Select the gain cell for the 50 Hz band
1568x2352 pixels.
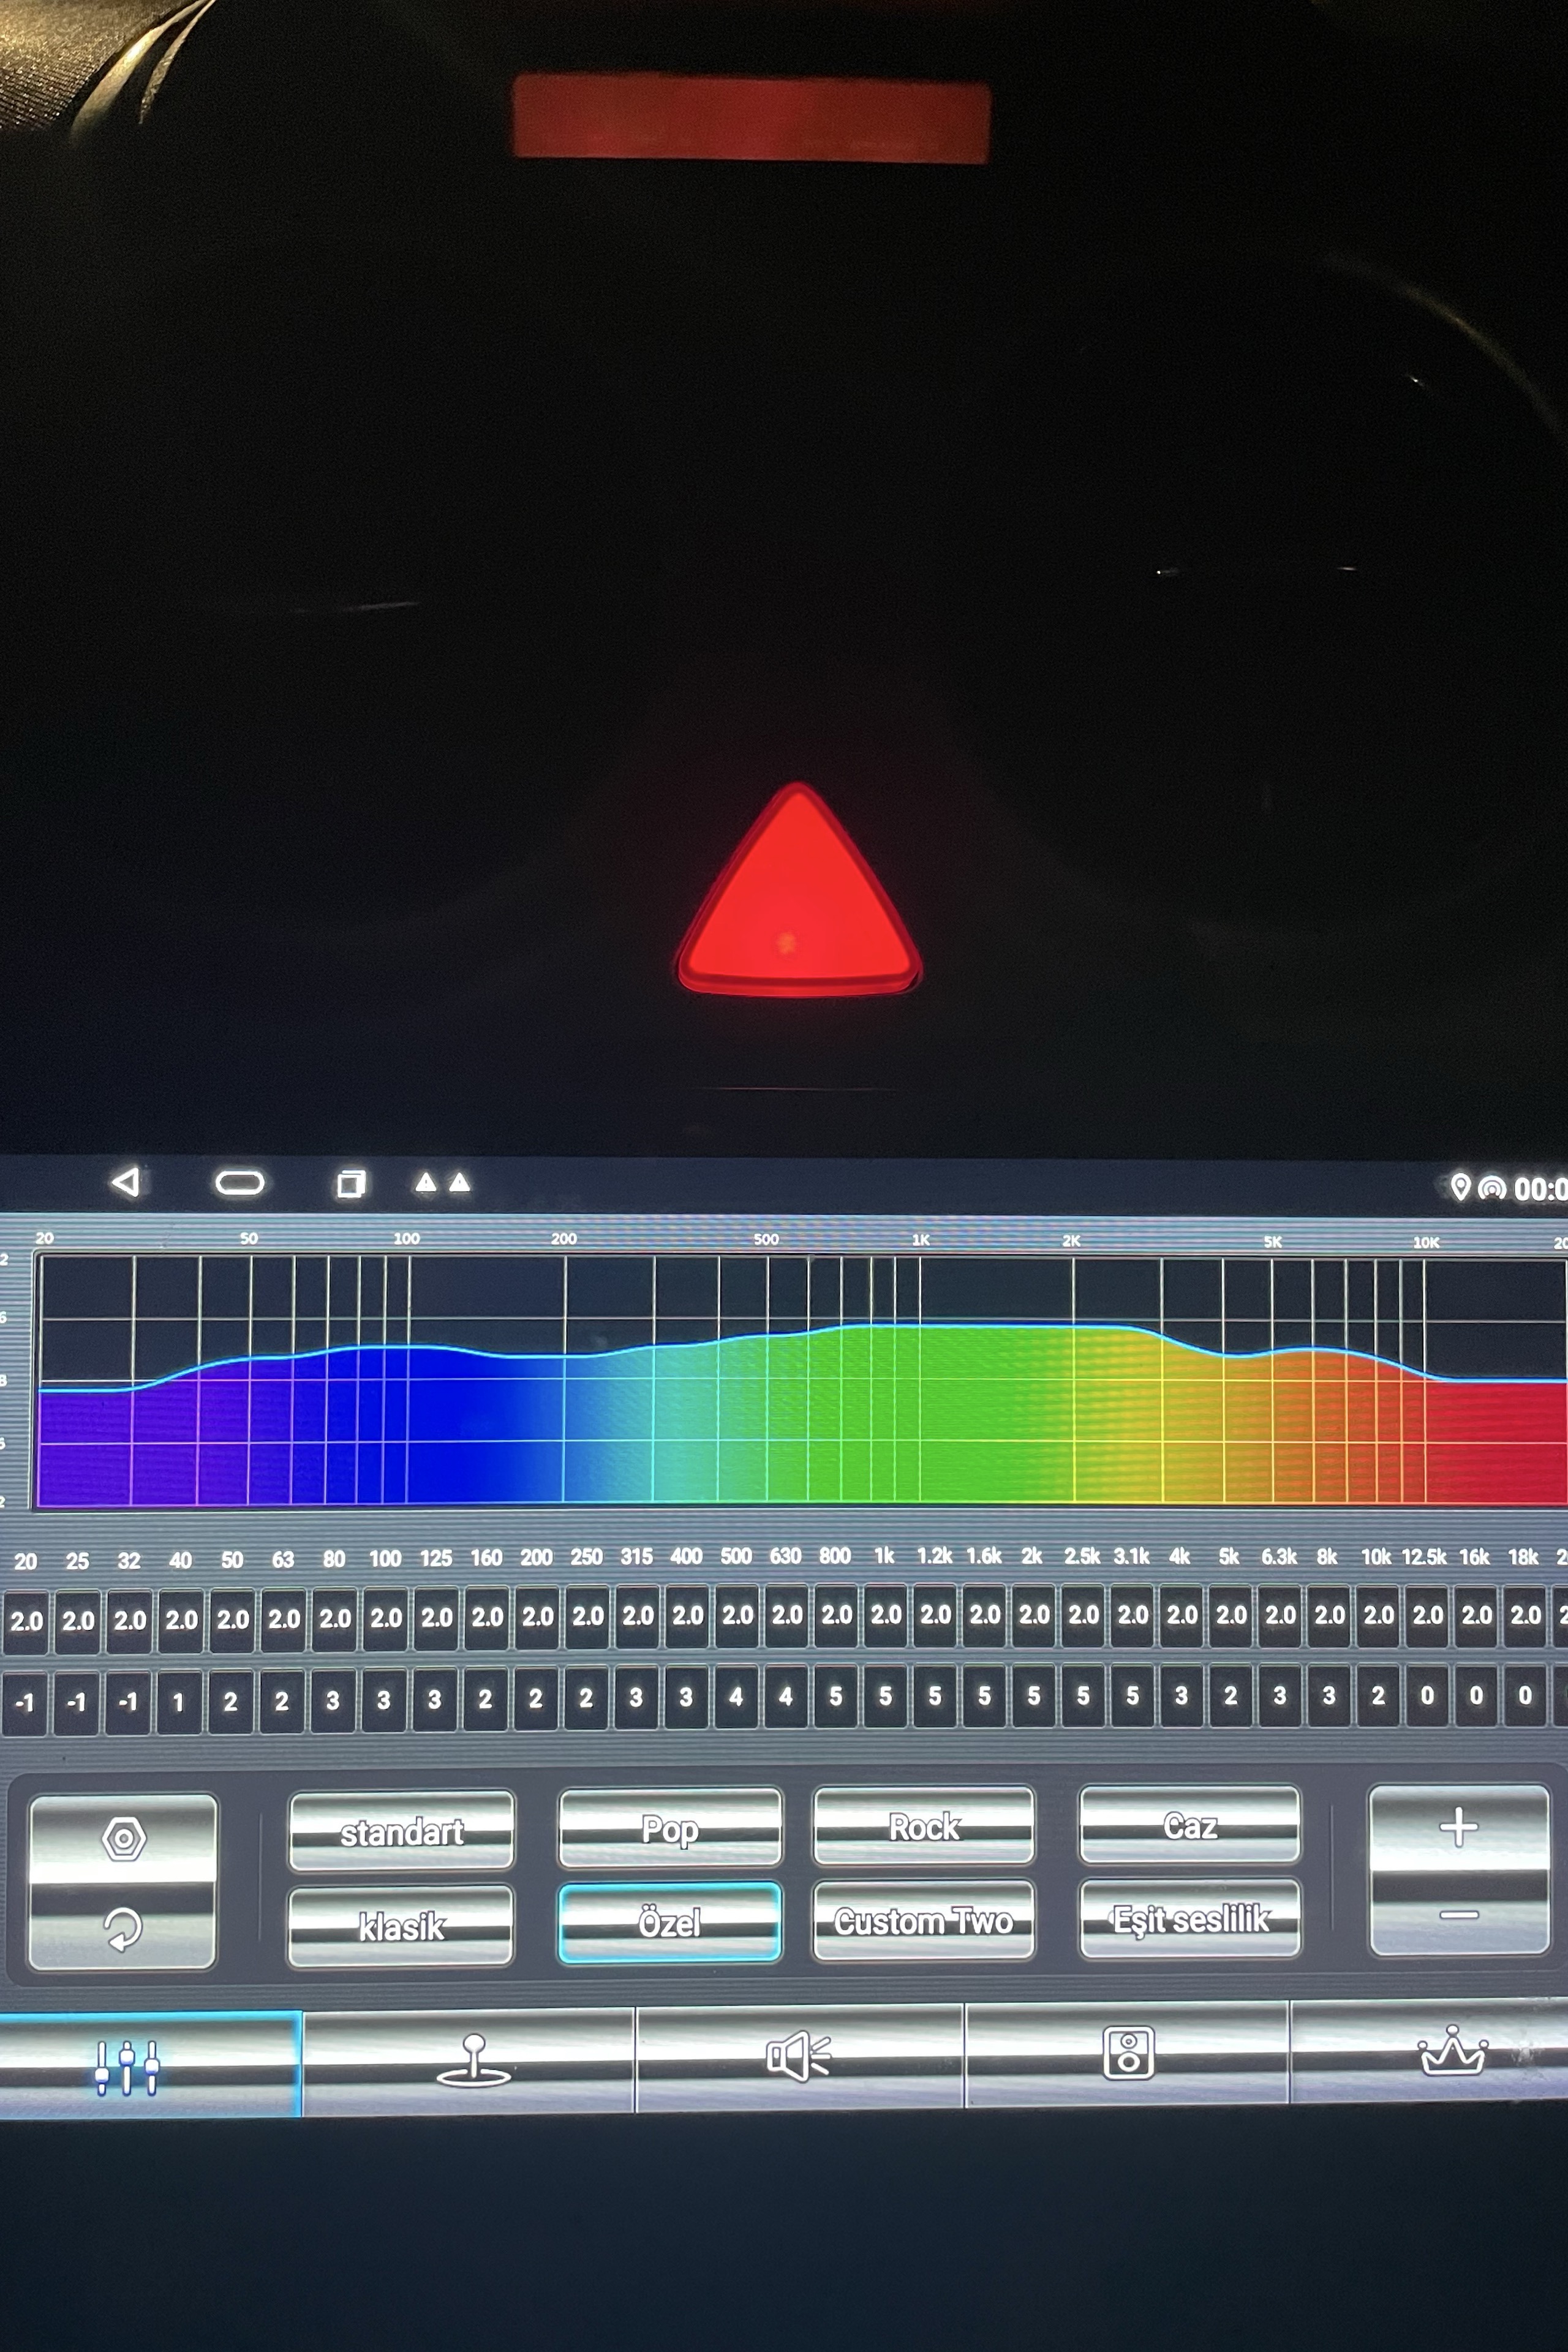230,1701
